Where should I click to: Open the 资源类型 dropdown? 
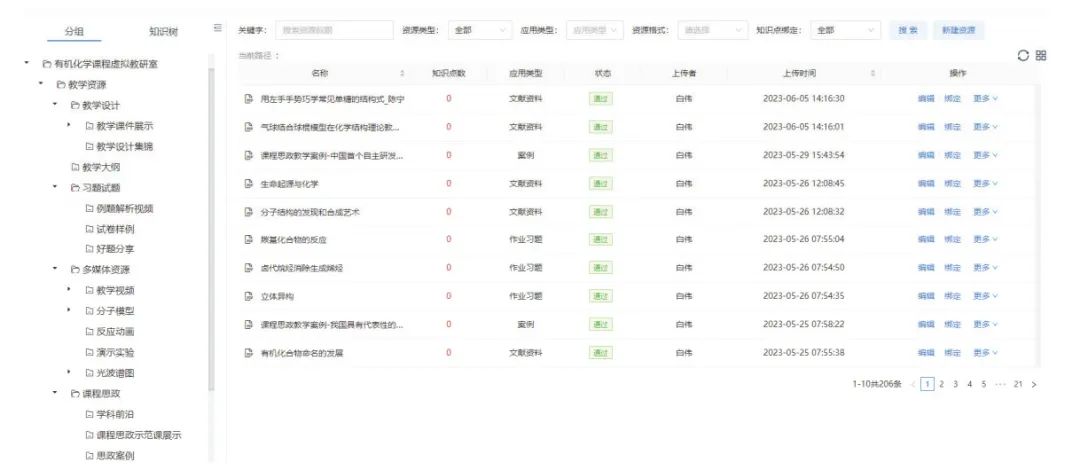click(x=480, y=30)
